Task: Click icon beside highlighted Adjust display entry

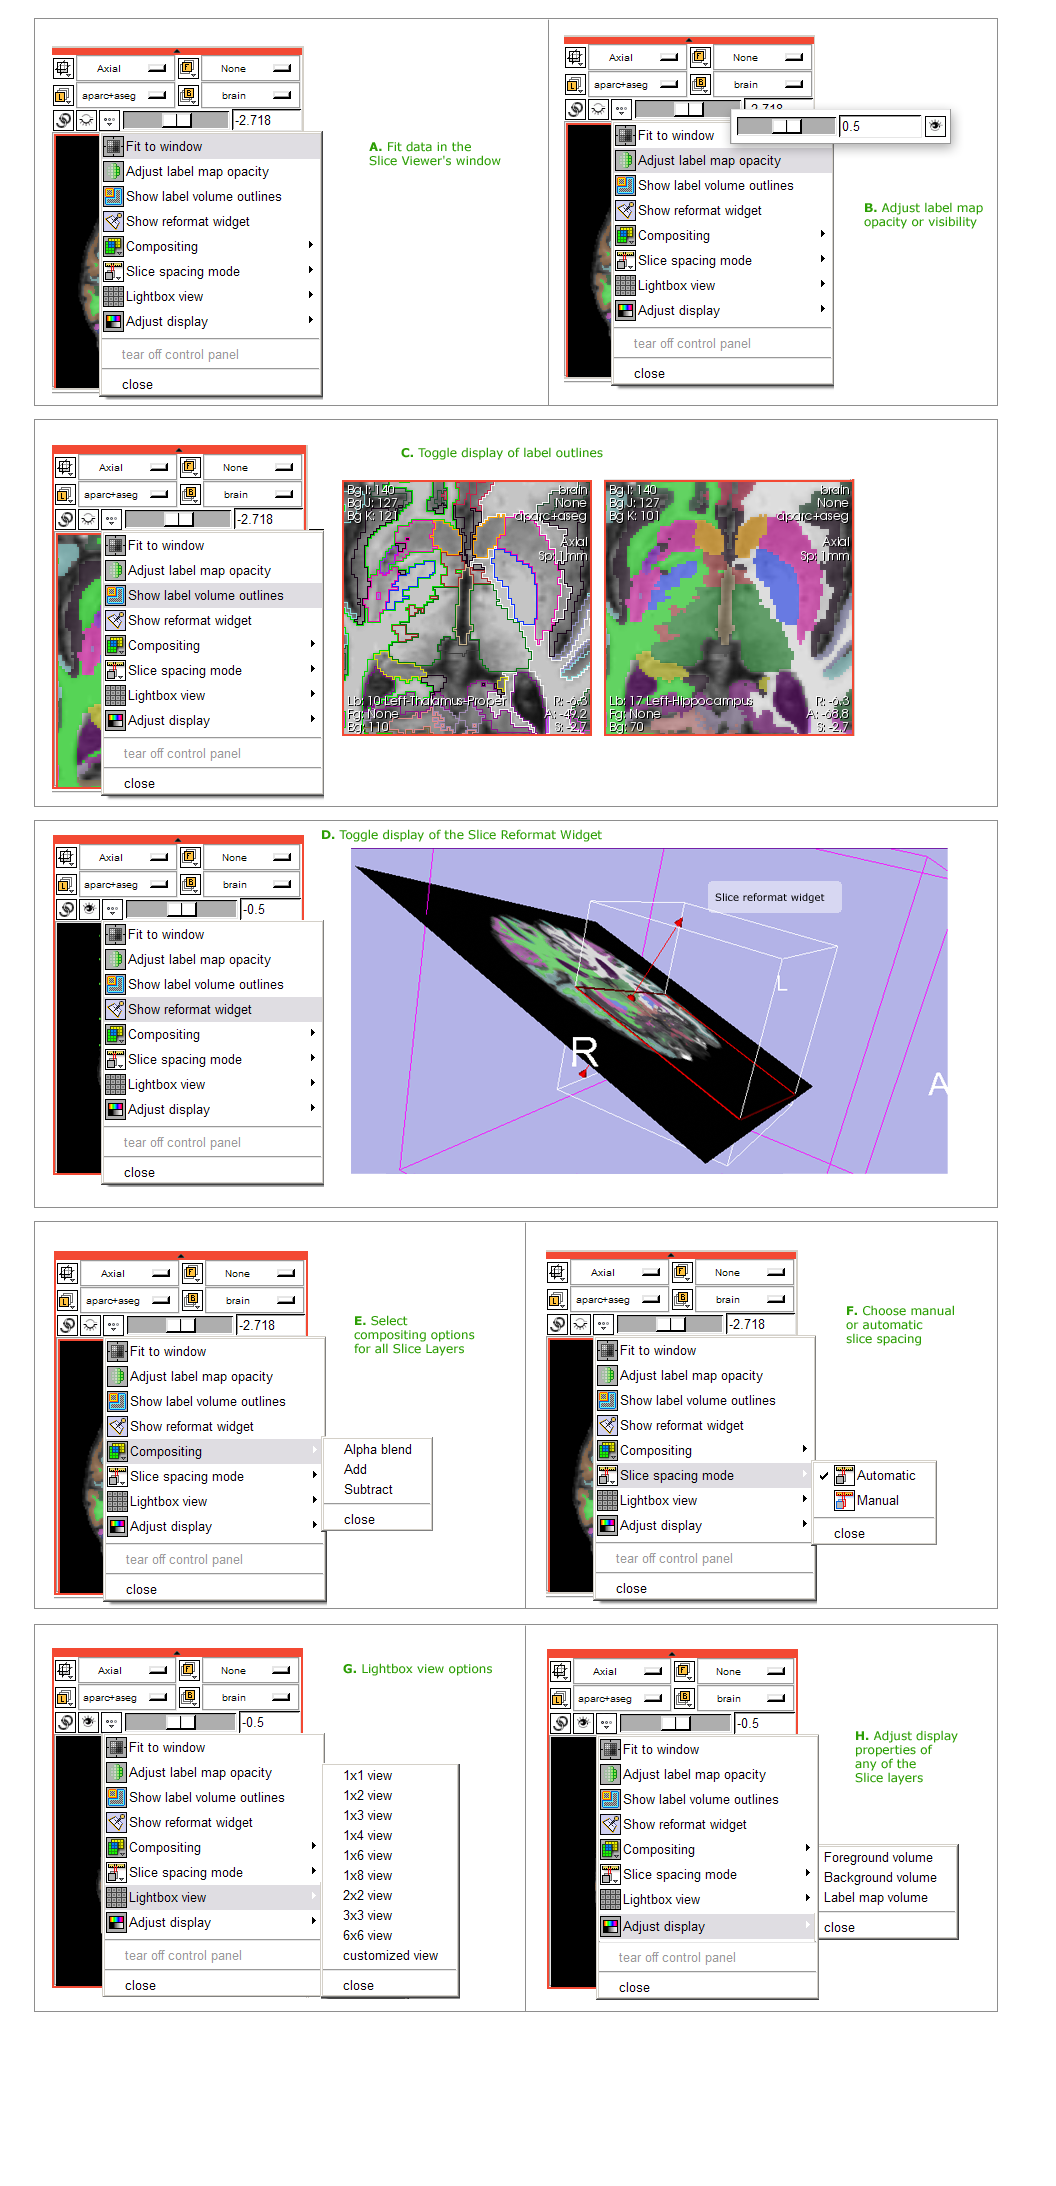Action: click(610, 1926)
